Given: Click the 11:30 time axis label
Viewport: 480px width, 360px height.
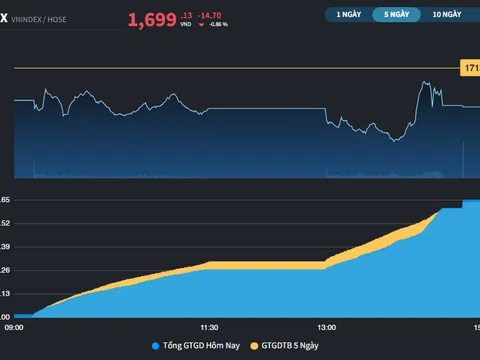Looking at the screenshot, I should tap(209, 328).
